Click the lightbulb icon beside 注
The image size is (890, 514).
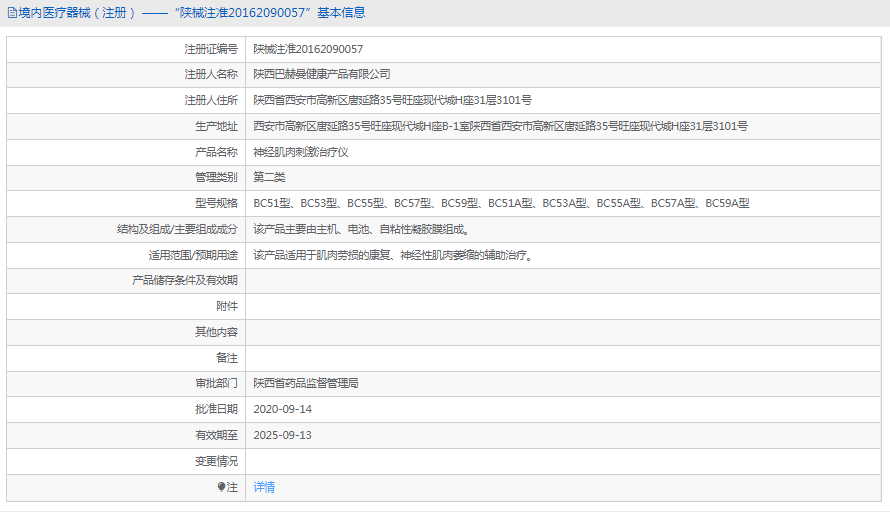tap(221, 487)
